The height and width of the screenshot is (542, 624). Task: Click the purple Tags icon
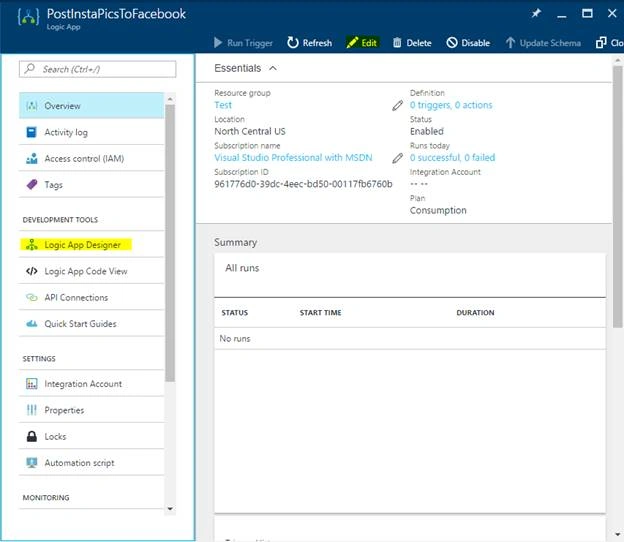pyautogui.click(x=31, y=185)
